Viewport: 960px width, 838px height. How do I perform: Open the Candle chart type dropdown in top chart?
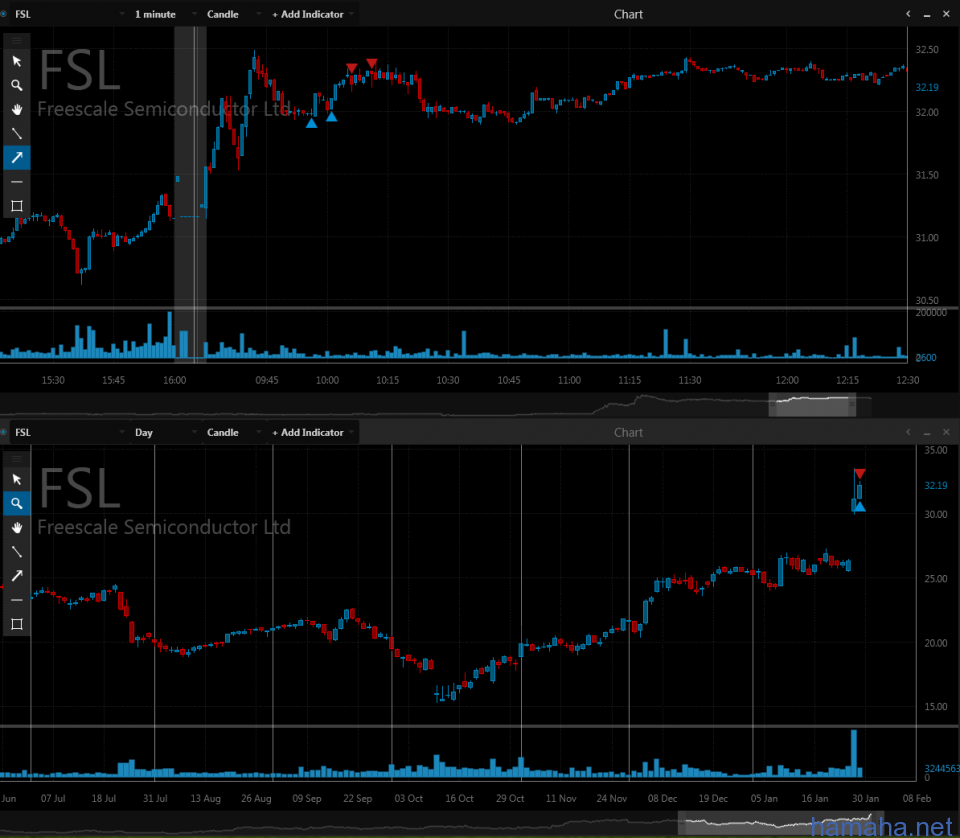[x=258, y=13]
